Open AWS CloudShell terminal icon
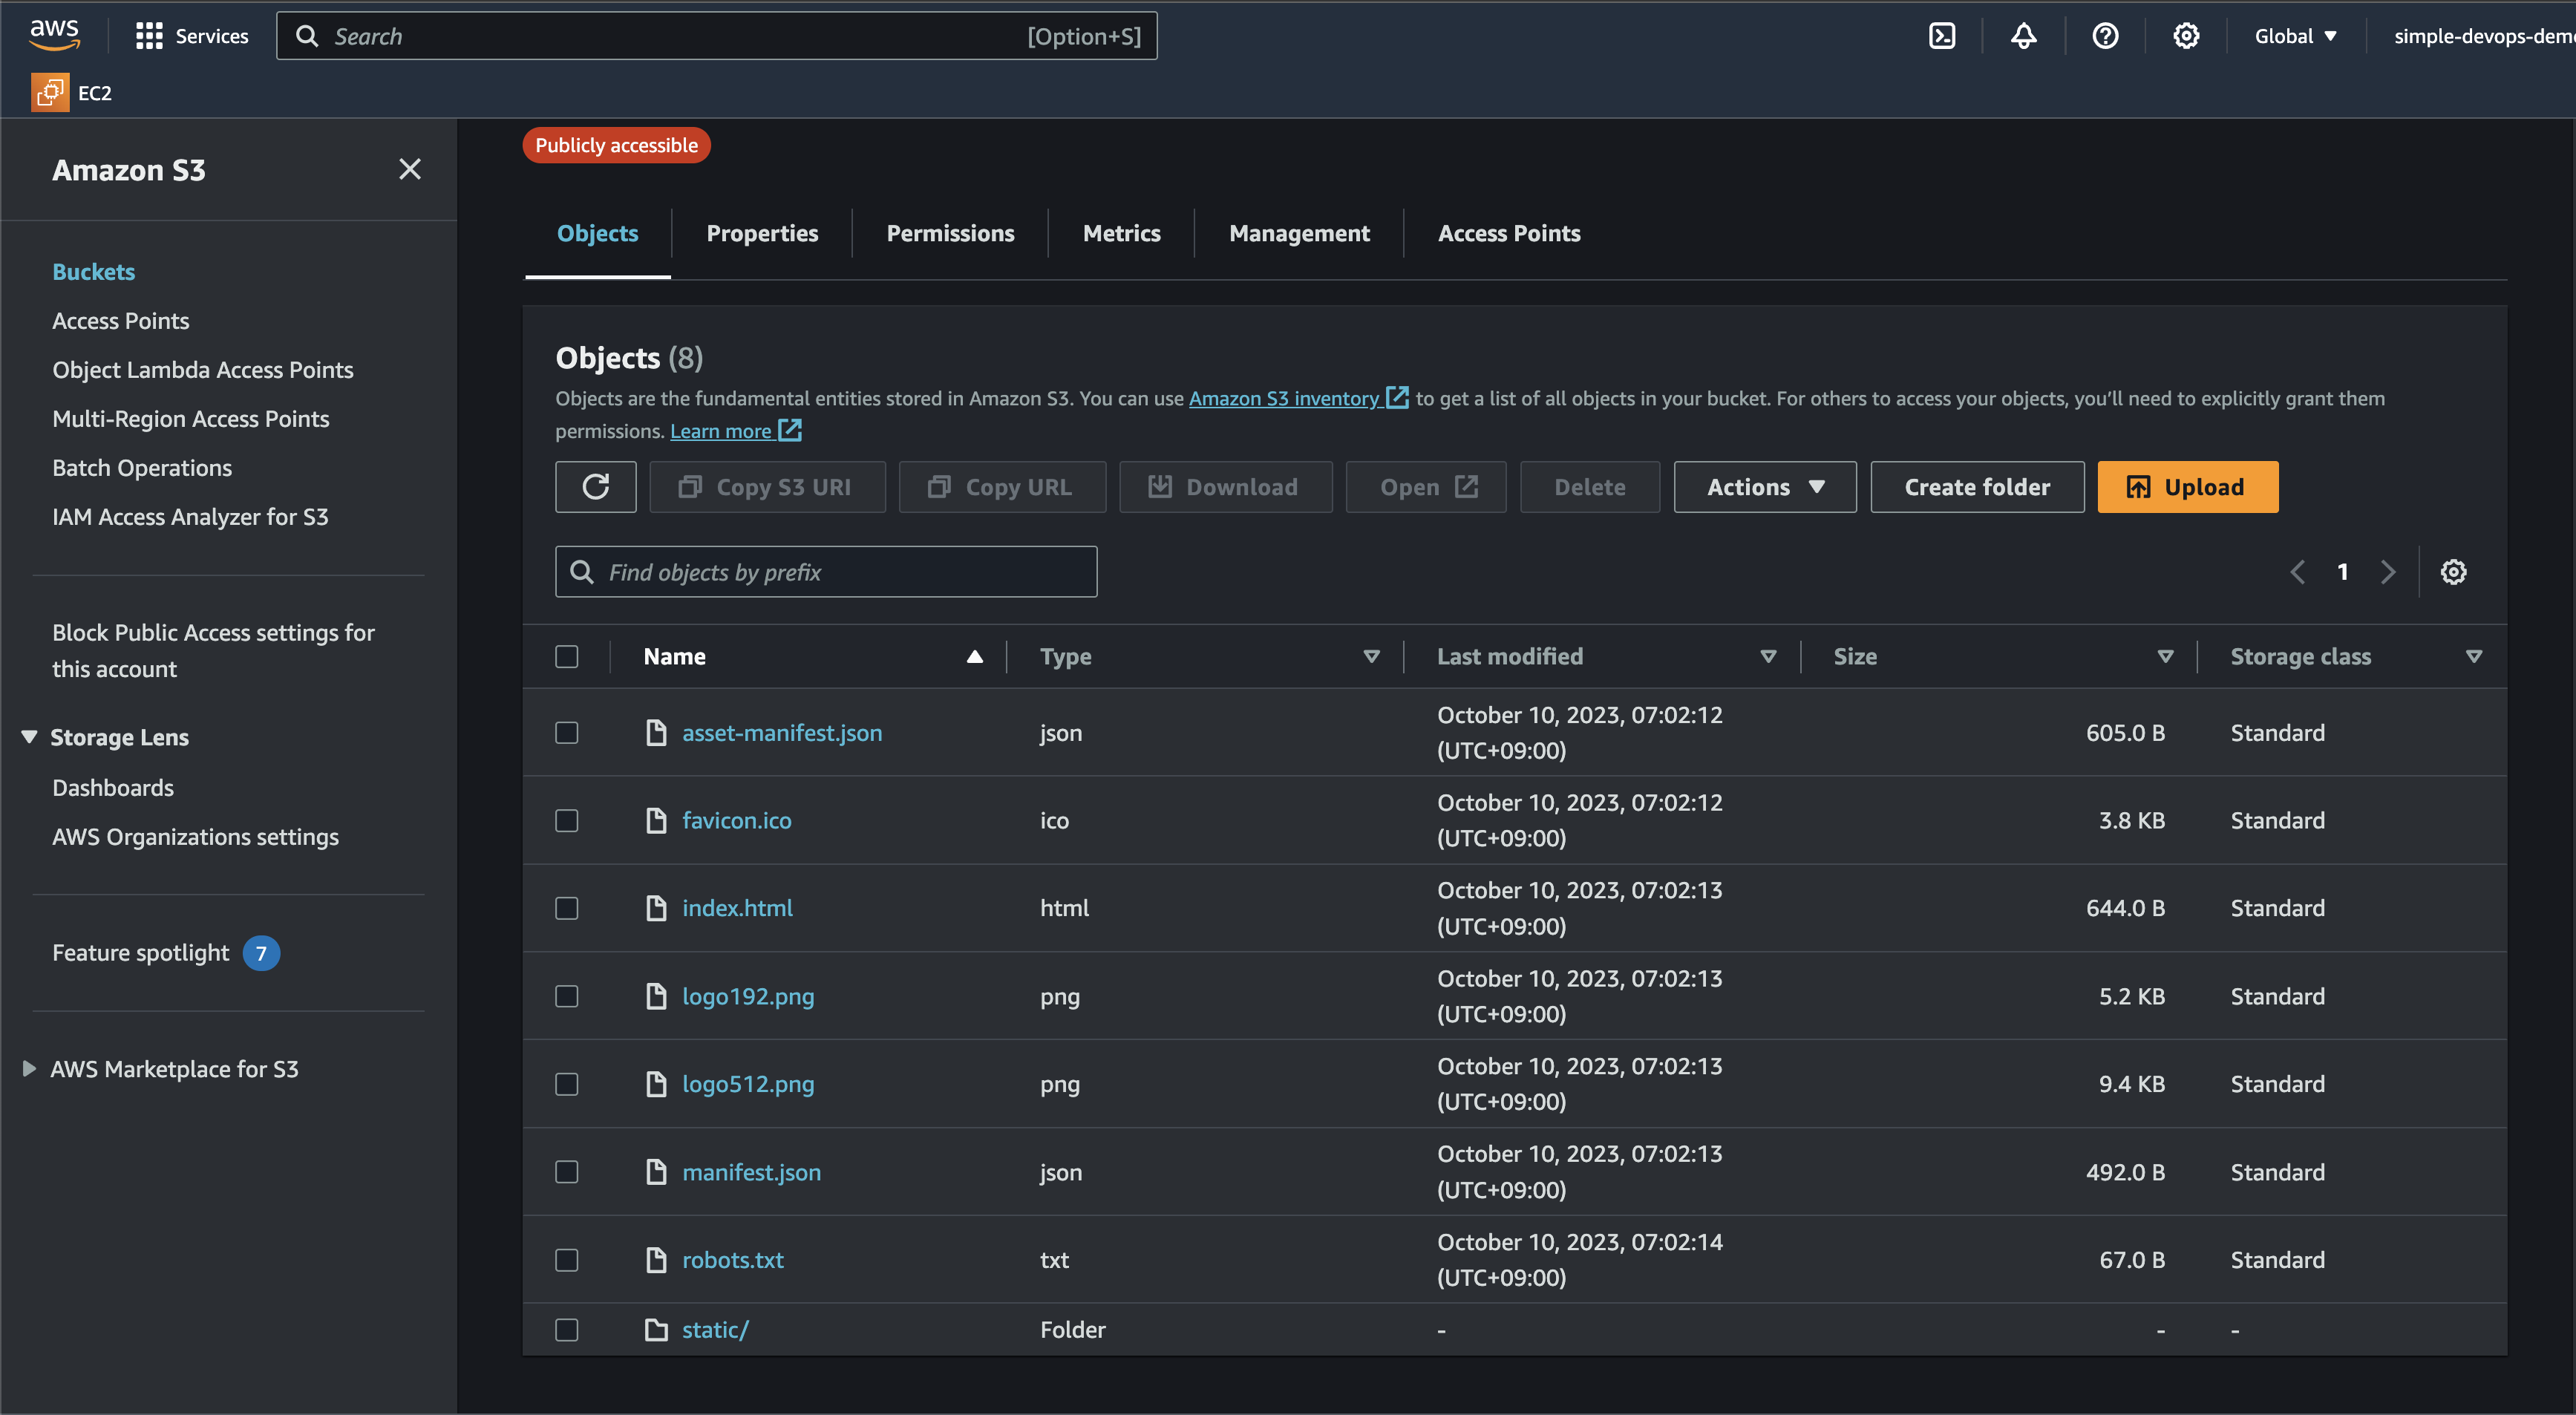This screenshot has height=1415, width=2576. pos(1941,36)
